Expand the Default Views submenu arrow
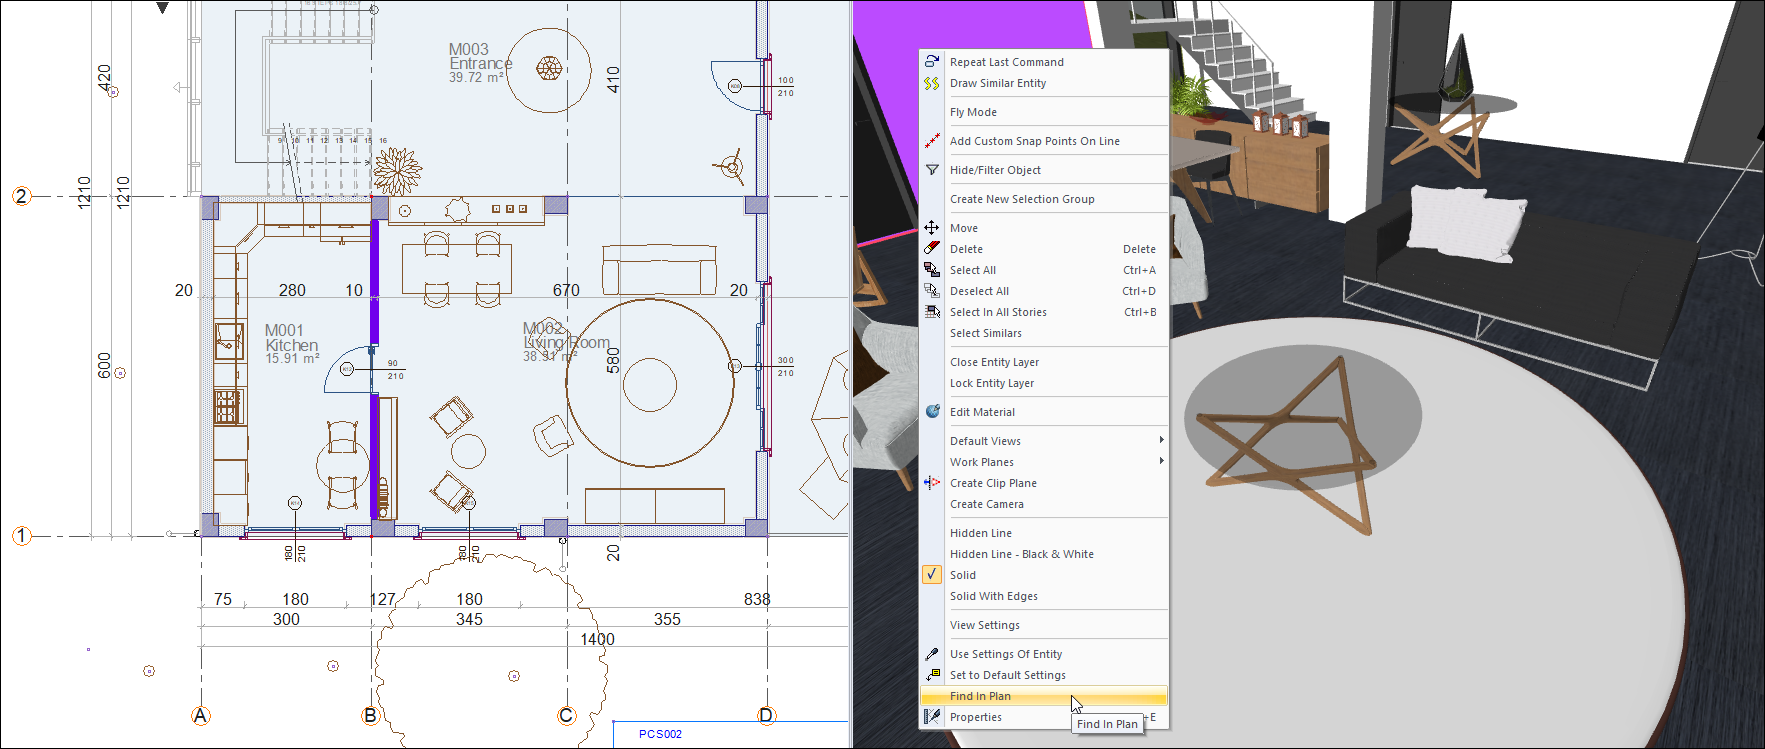Viewport: 1765px width, 749px height. (x=1160, y=441)
